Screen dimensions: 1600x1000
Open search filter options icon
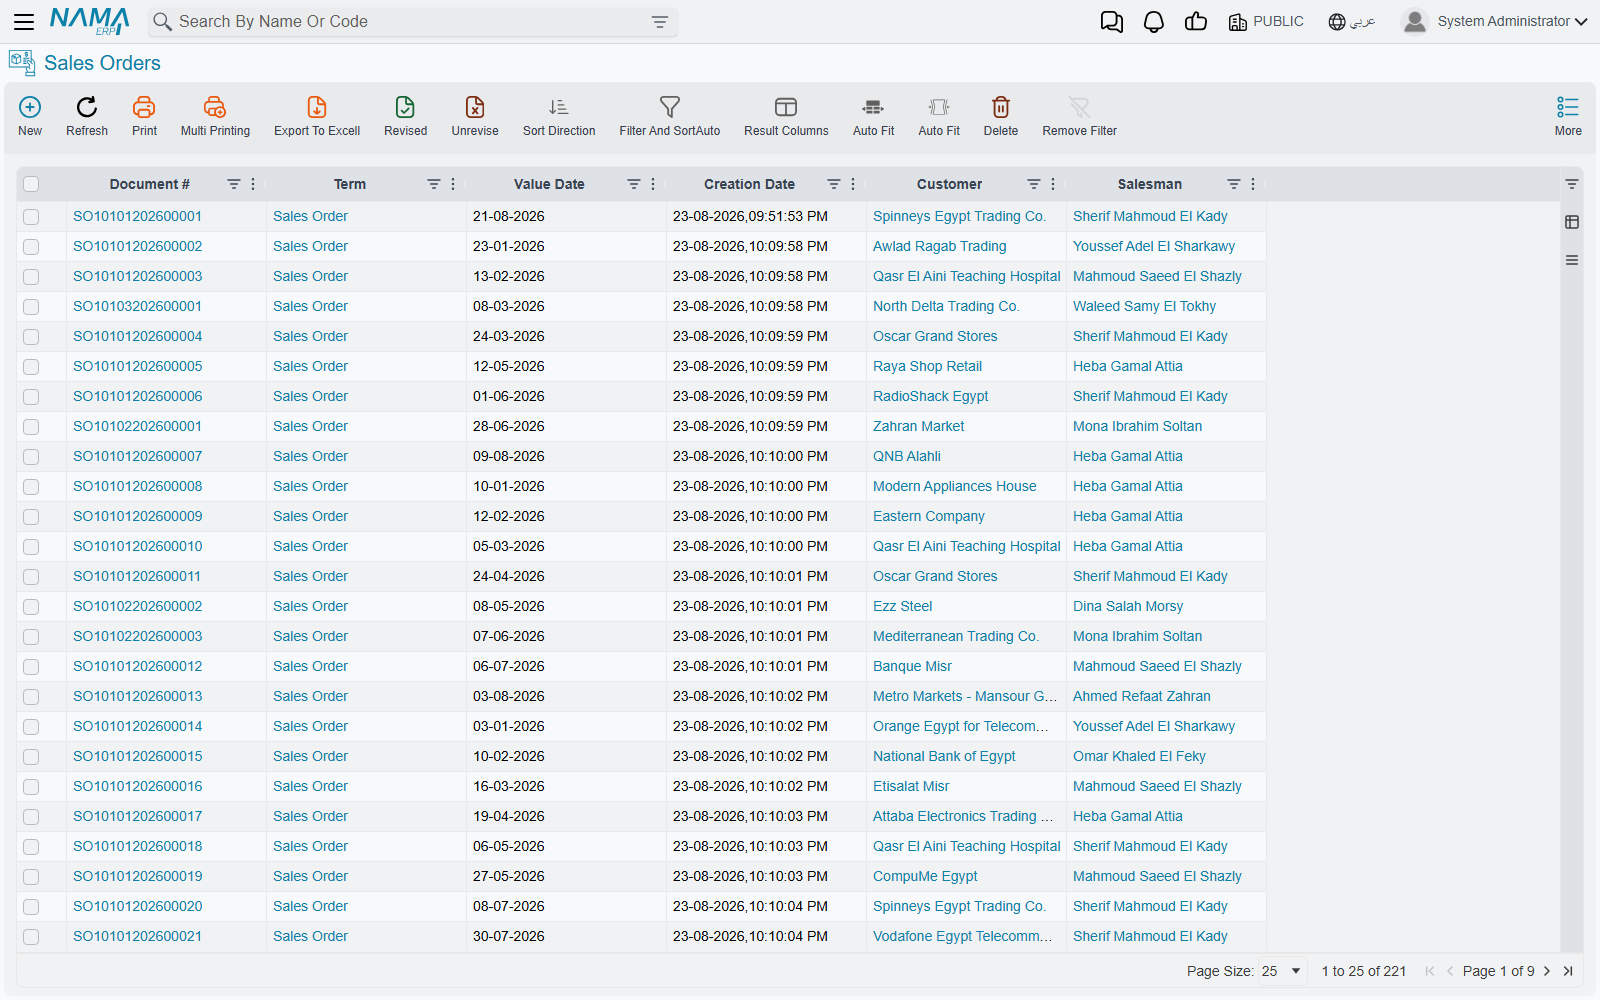(x=660, y=22)
